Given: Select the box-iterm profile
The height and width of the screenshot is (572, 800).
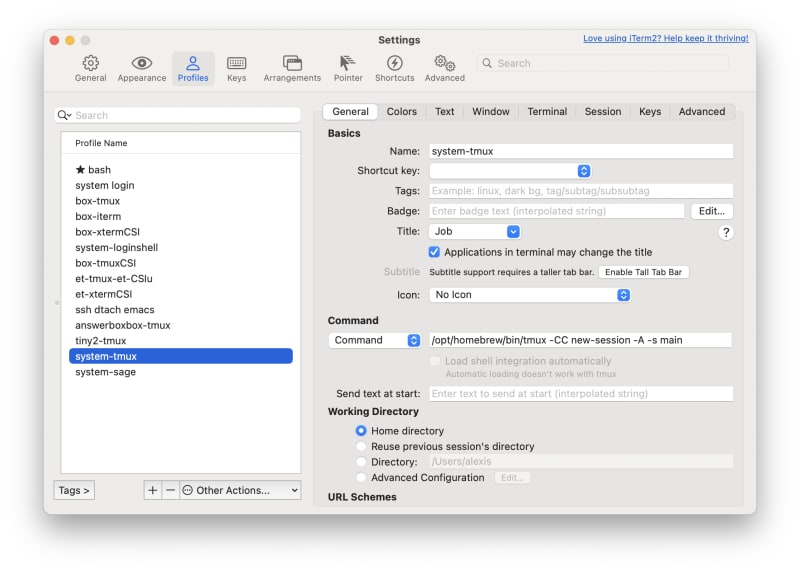Looking at the screenshot, I should 181,216.
